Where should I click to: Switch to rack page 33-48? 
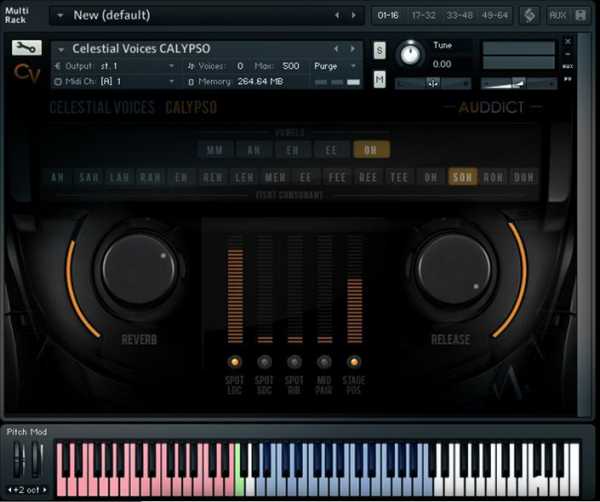click(x=459, y=16)
